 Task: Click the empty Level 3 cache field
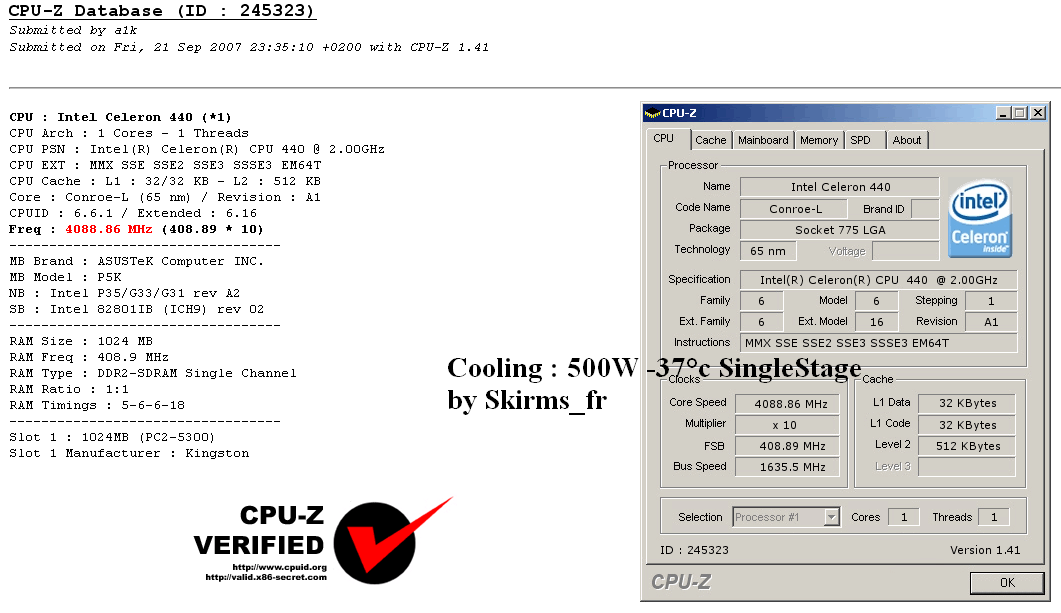pos(967,467)
